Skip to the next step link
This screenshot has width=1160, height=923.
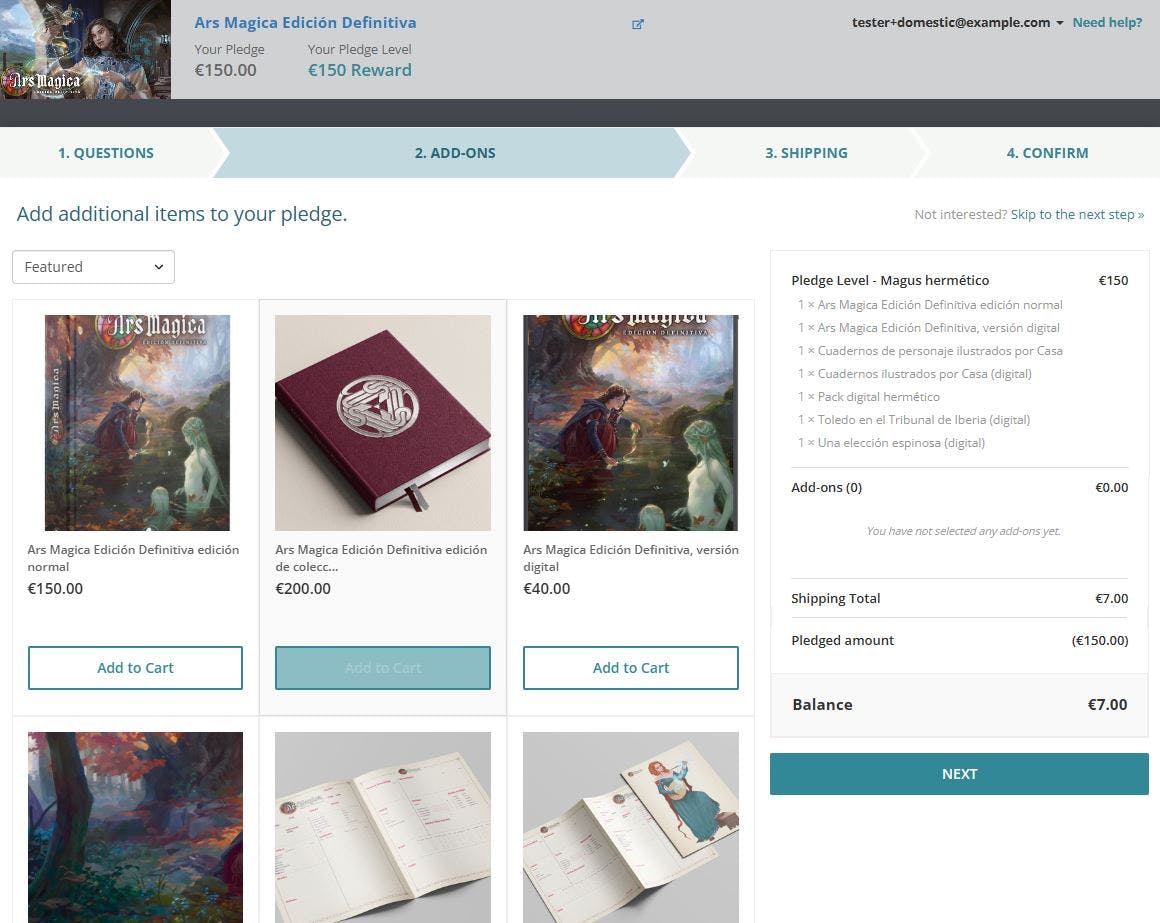click(x=1077, y=214)
